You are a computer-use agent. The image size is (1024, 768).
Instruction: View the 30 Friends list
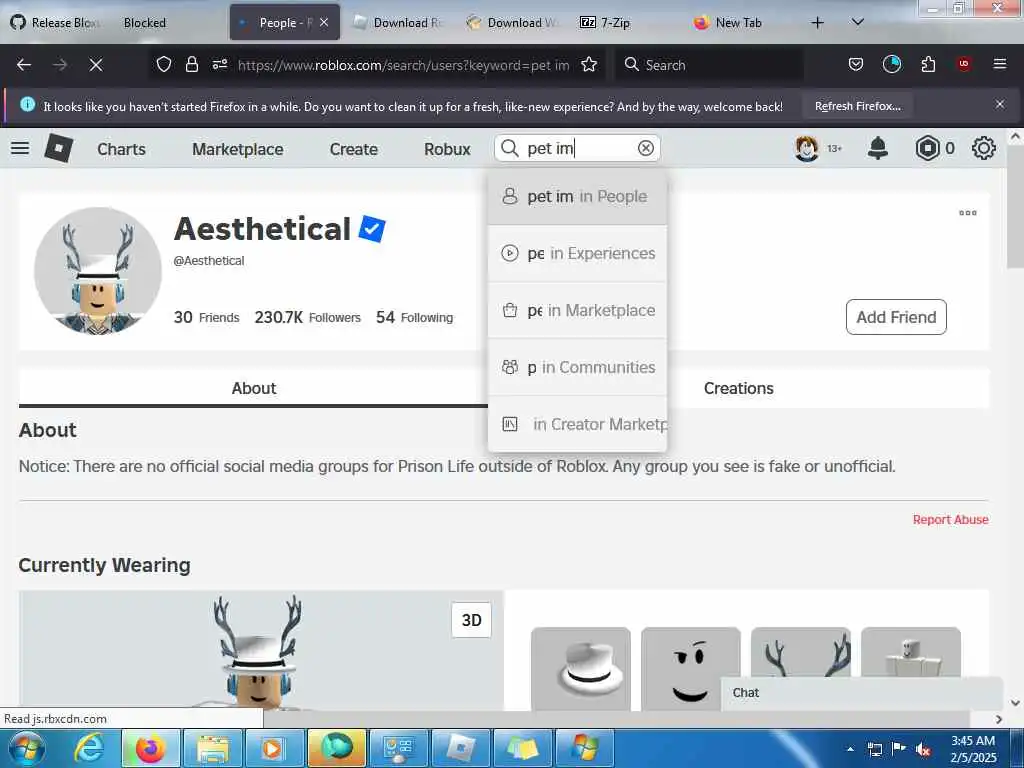pos(206,317)
